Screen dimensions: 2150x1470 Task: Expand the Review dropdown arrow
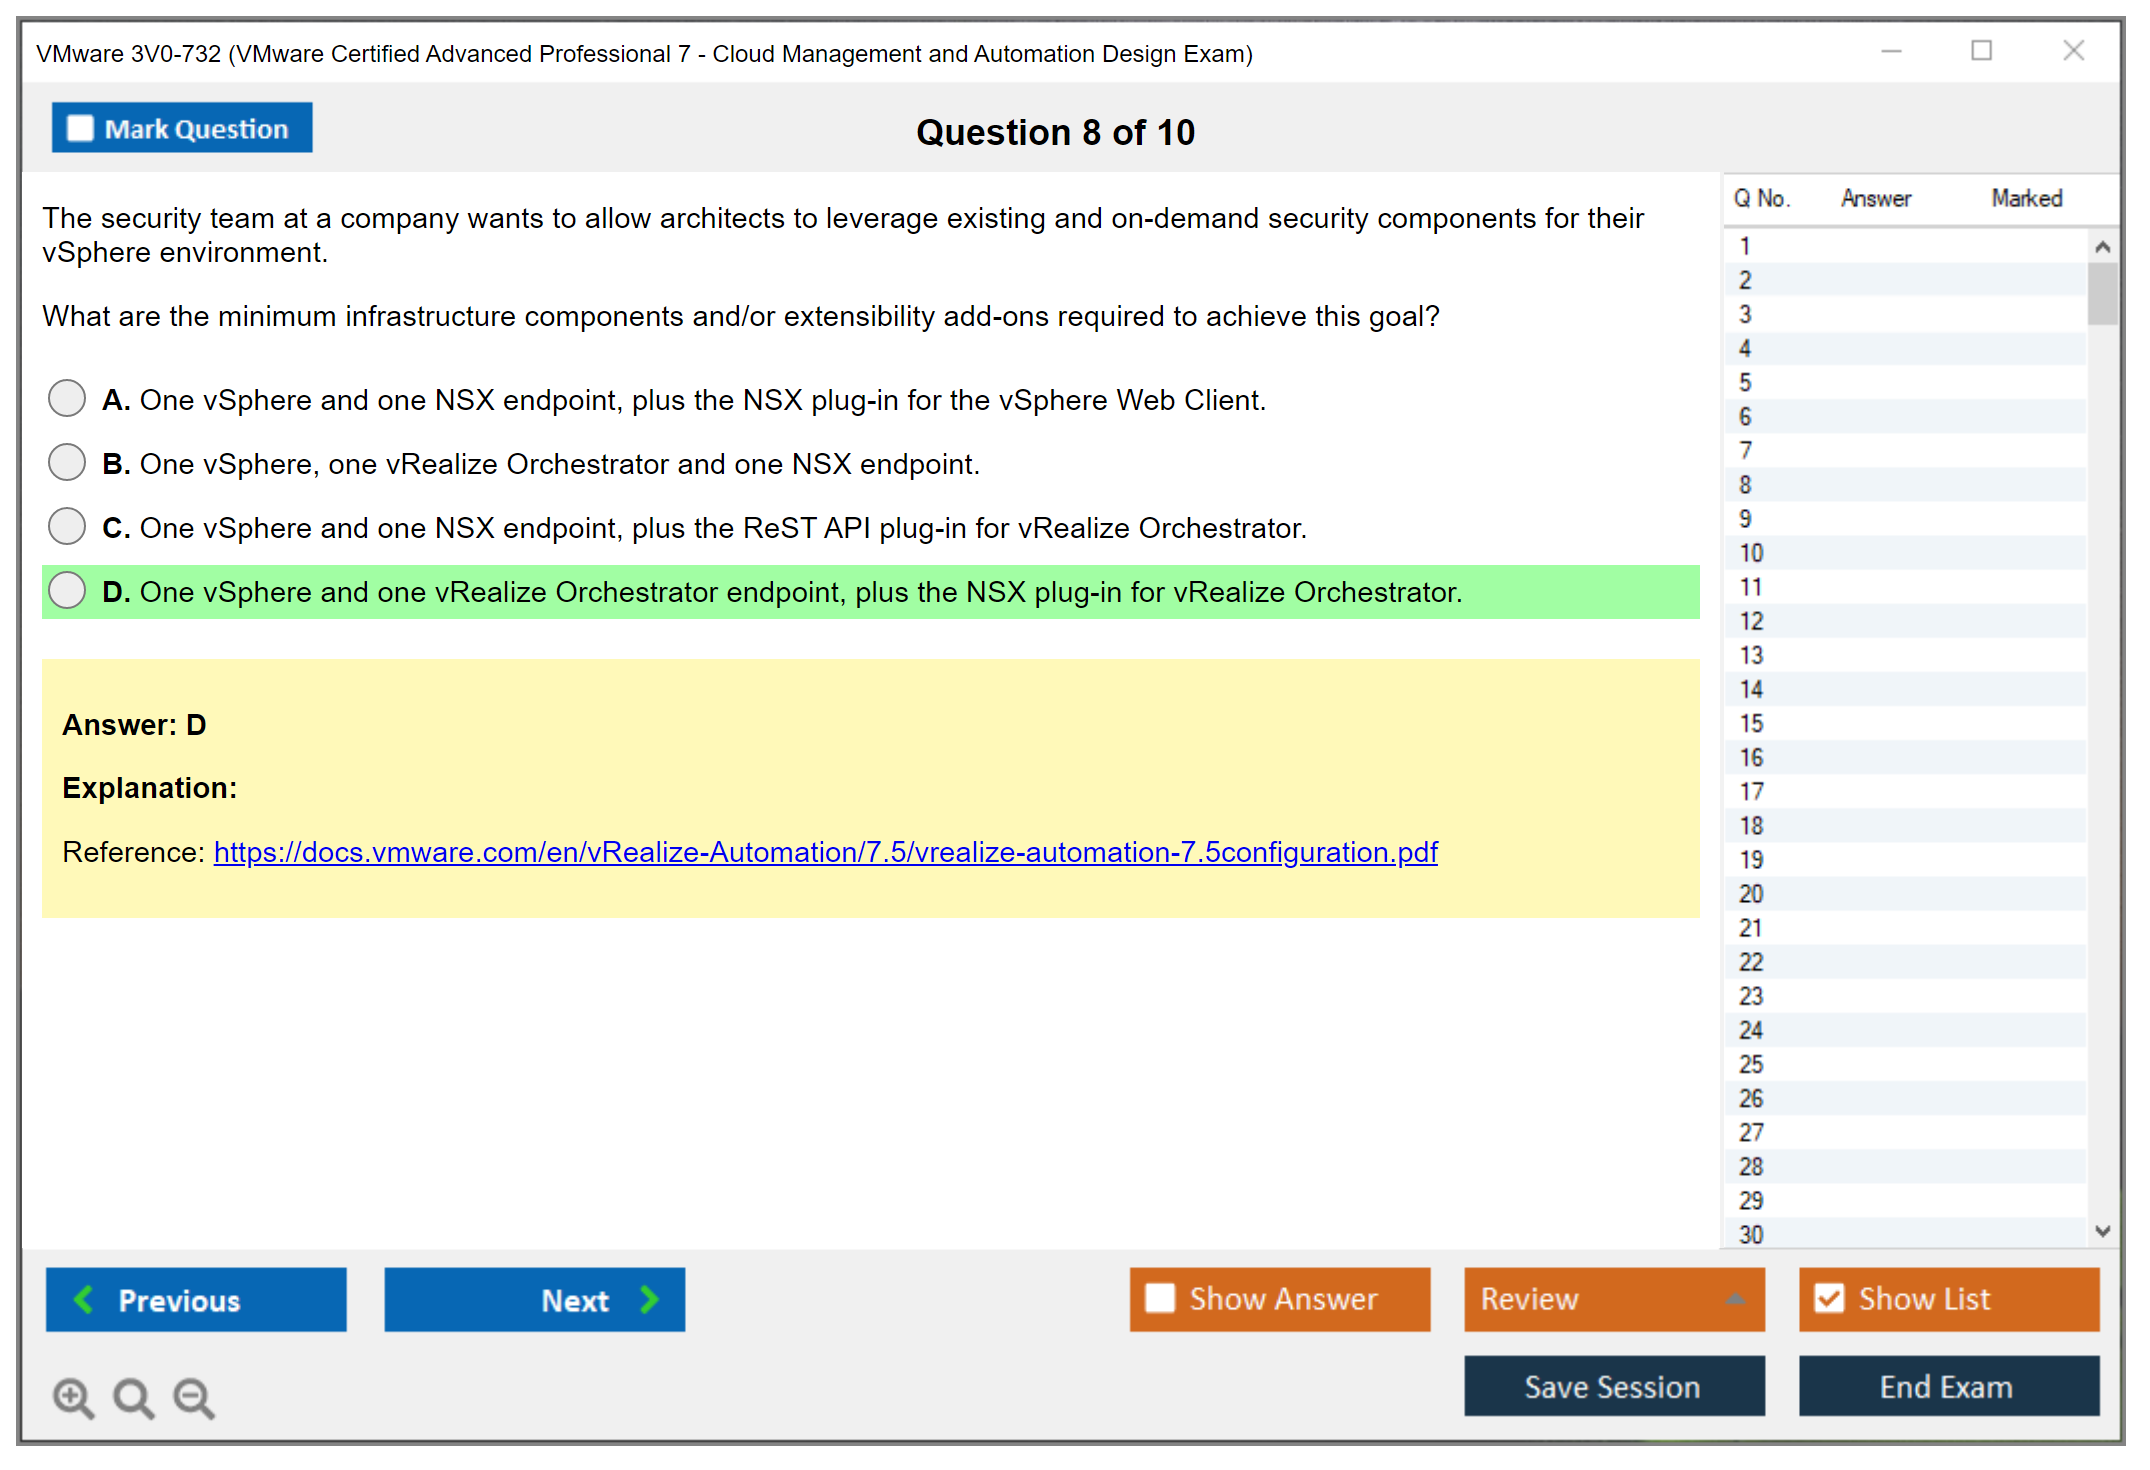point(1735,1299)
